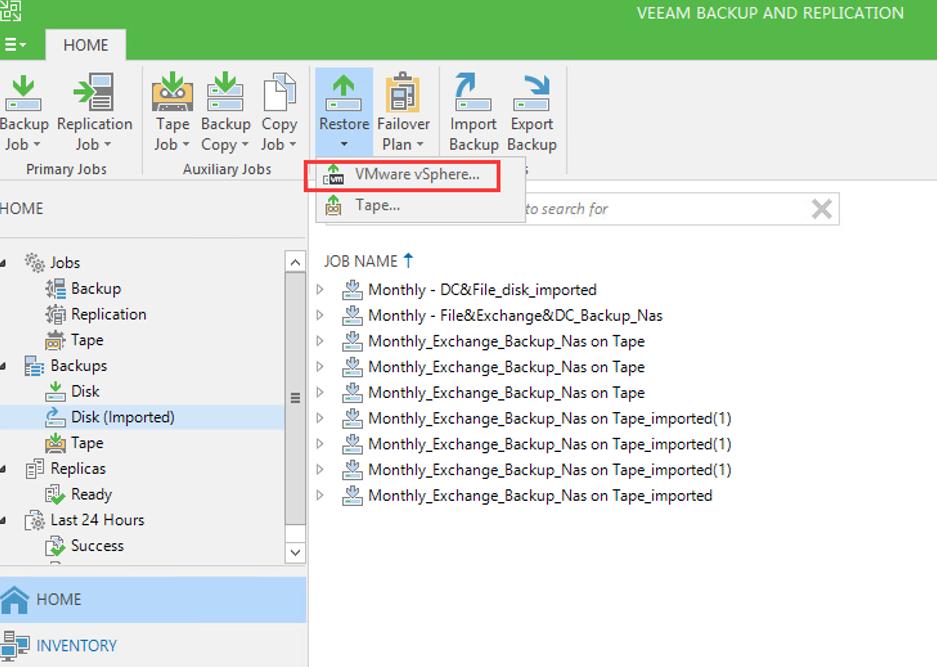Viewport: 937px width, 667px height.
Task: Click the Export Backup icon
Action: (x=531, y=97)
